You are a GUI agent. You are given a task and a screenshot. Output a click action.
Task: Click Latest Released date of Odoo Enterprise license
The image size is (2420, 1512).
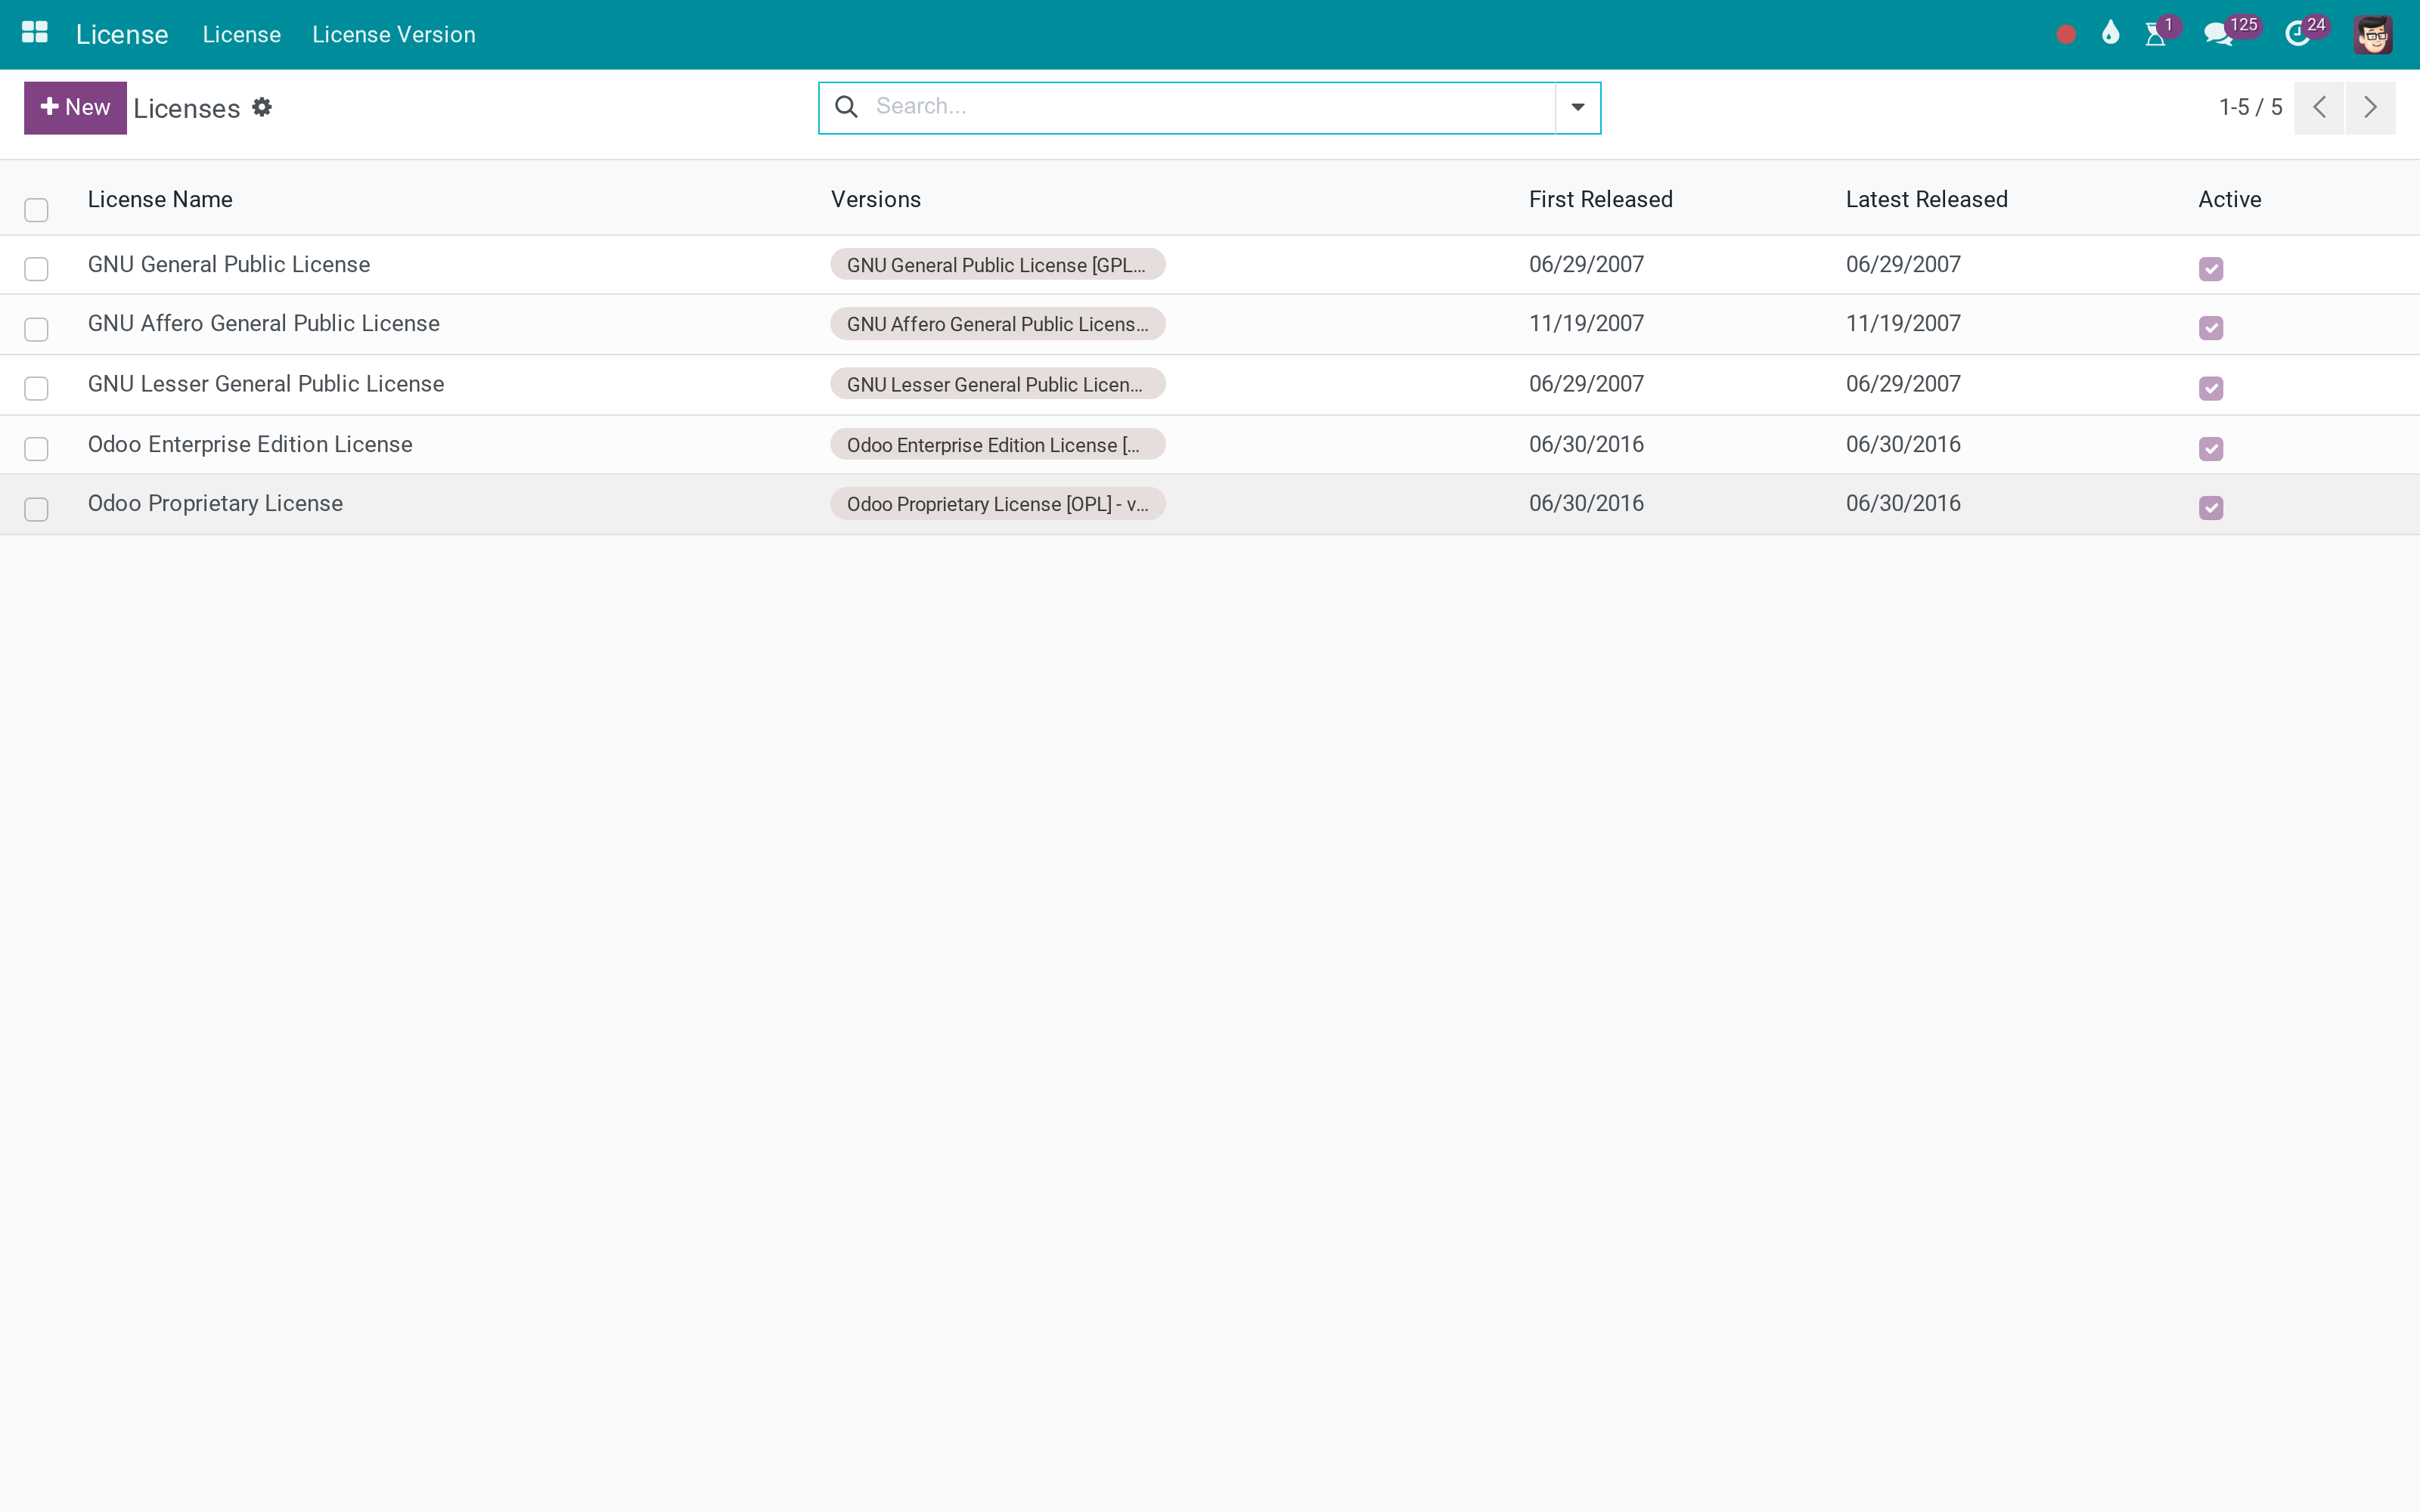[x=1903, y=444]
